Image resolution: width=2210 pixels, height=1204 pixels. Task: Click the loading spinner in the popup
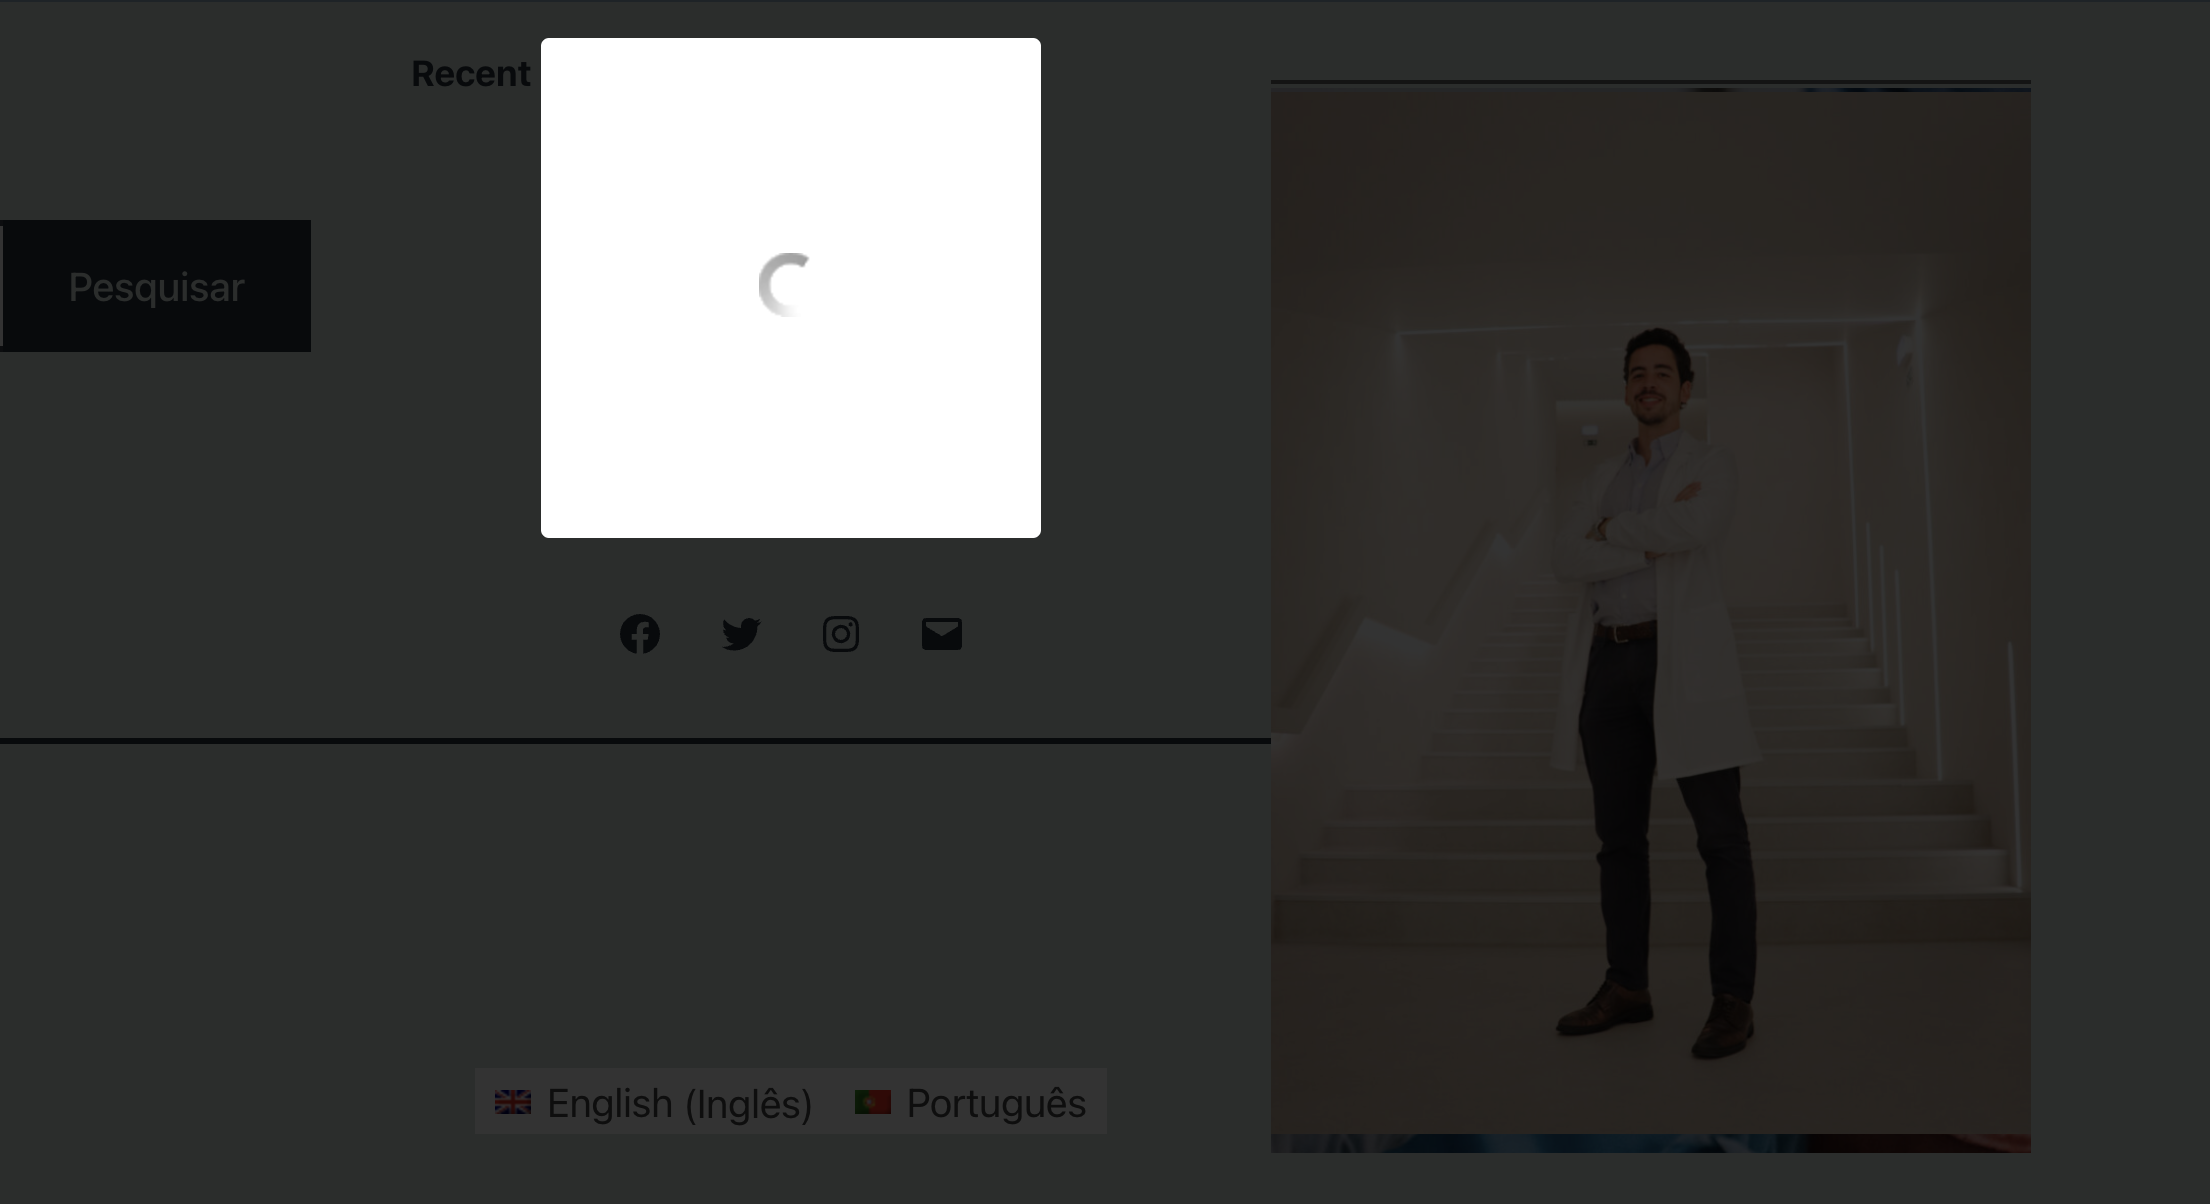(x=788, y=285)
